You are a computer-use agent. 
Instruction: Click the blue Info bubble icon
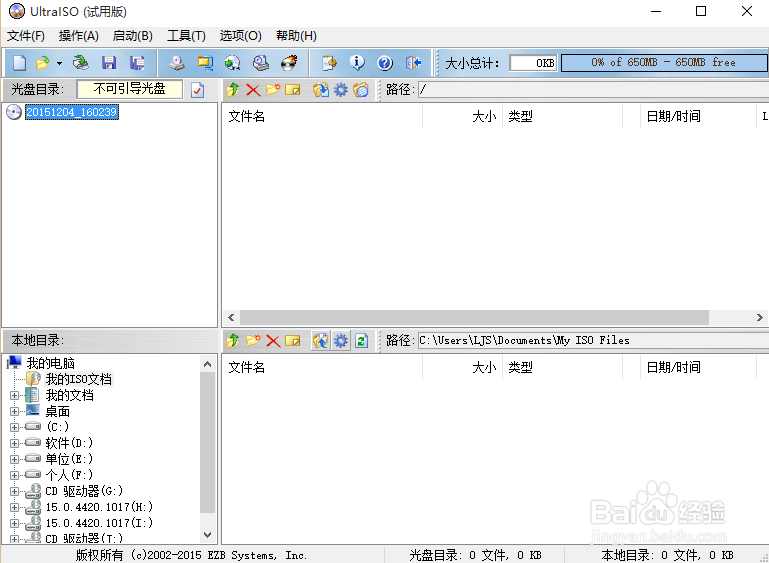click(357, 63)
